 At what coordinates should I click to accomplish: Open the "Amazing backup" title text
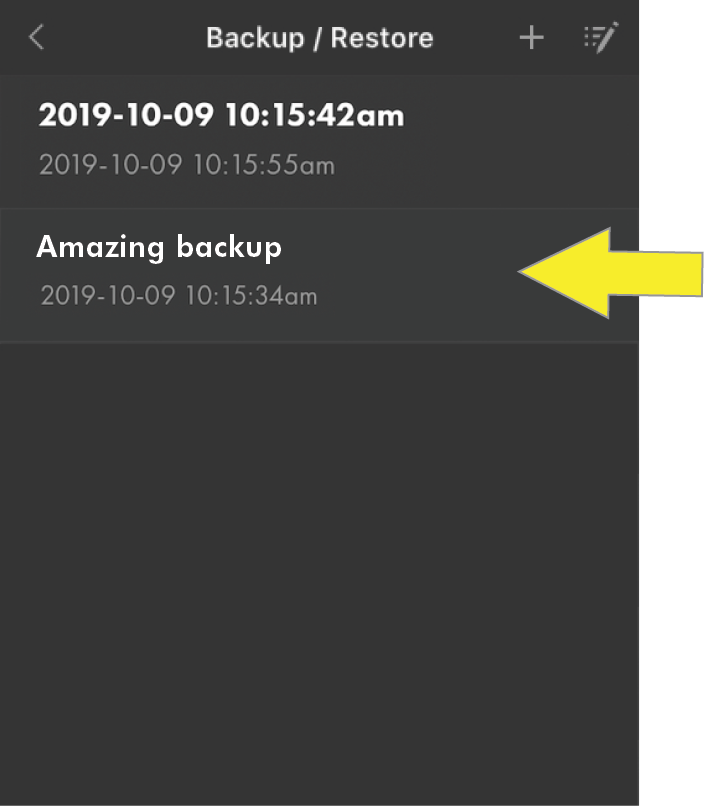click(159, 246)
